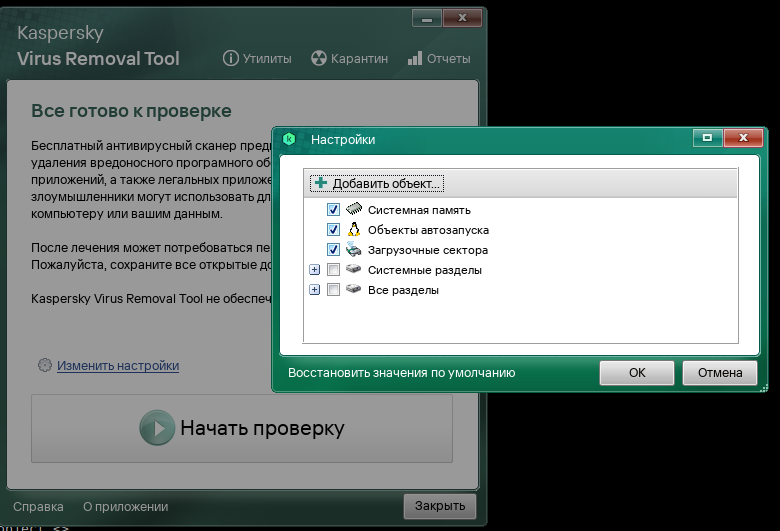
Task: Click the resize grip of Настройки dialog
Action: 764,388
